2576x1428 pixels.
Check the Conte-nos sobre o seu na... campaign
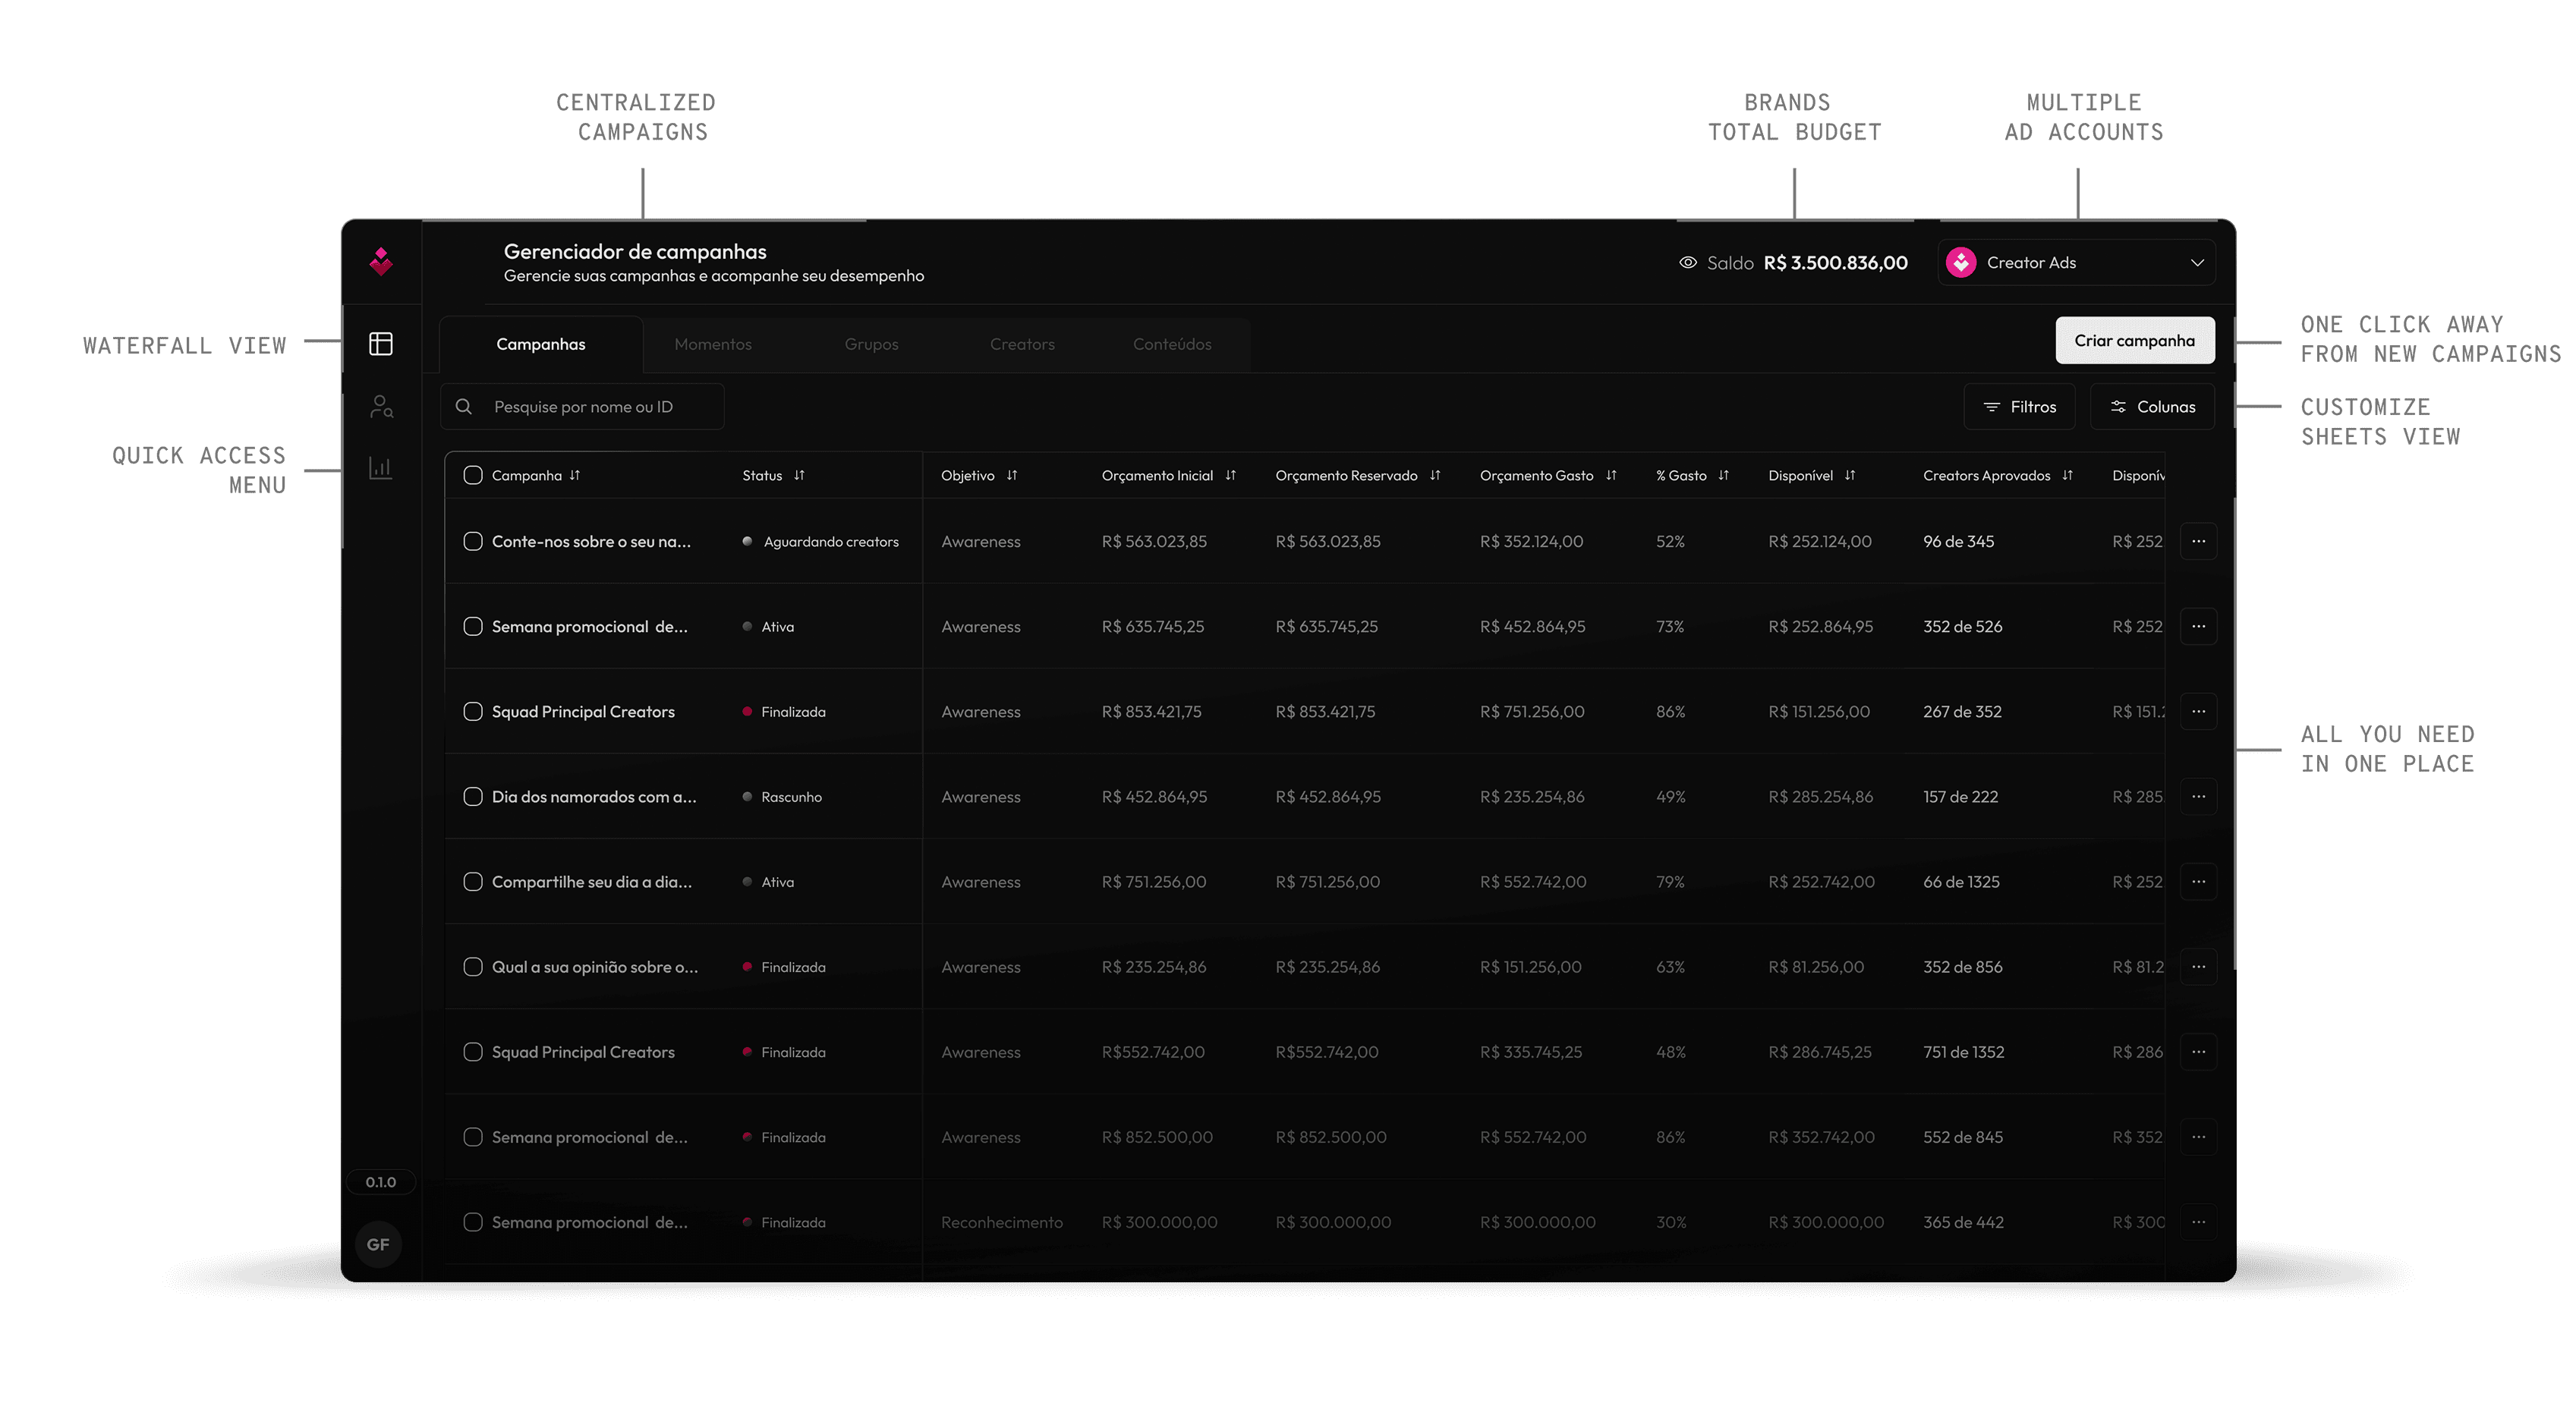pyautogui.click(x=473, y=542)
